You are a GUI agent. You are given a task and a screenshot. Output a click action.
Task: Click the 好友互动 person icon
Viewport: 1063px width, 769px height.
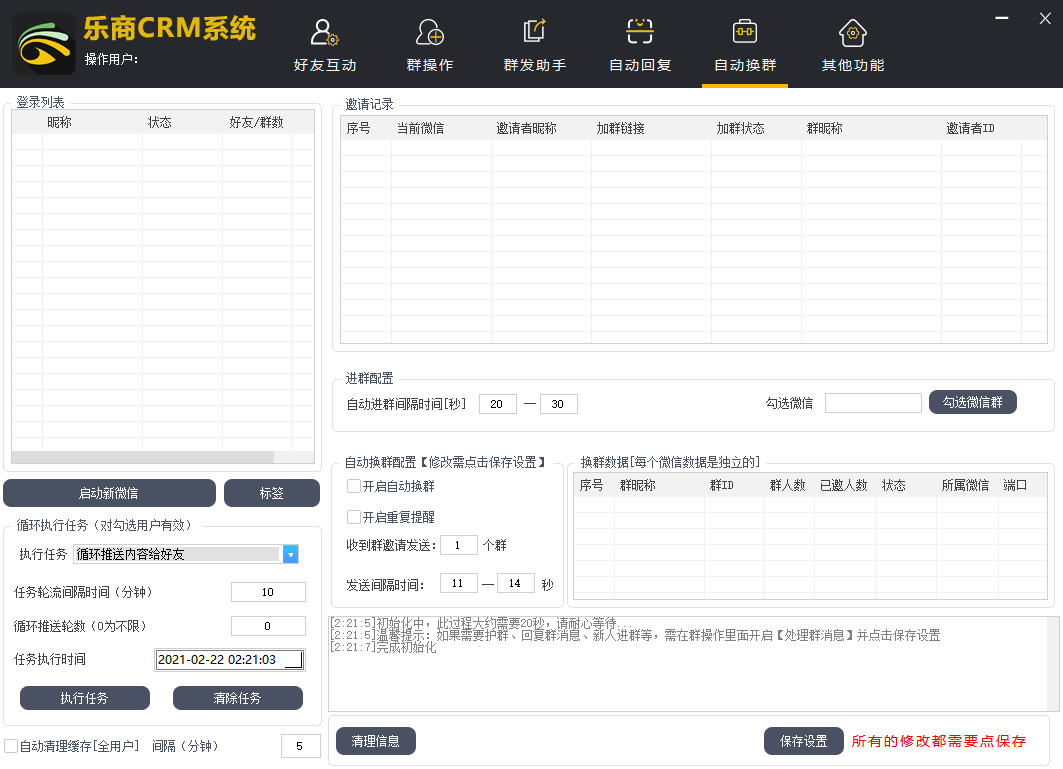pyautogui.click(x=324, y=33)
